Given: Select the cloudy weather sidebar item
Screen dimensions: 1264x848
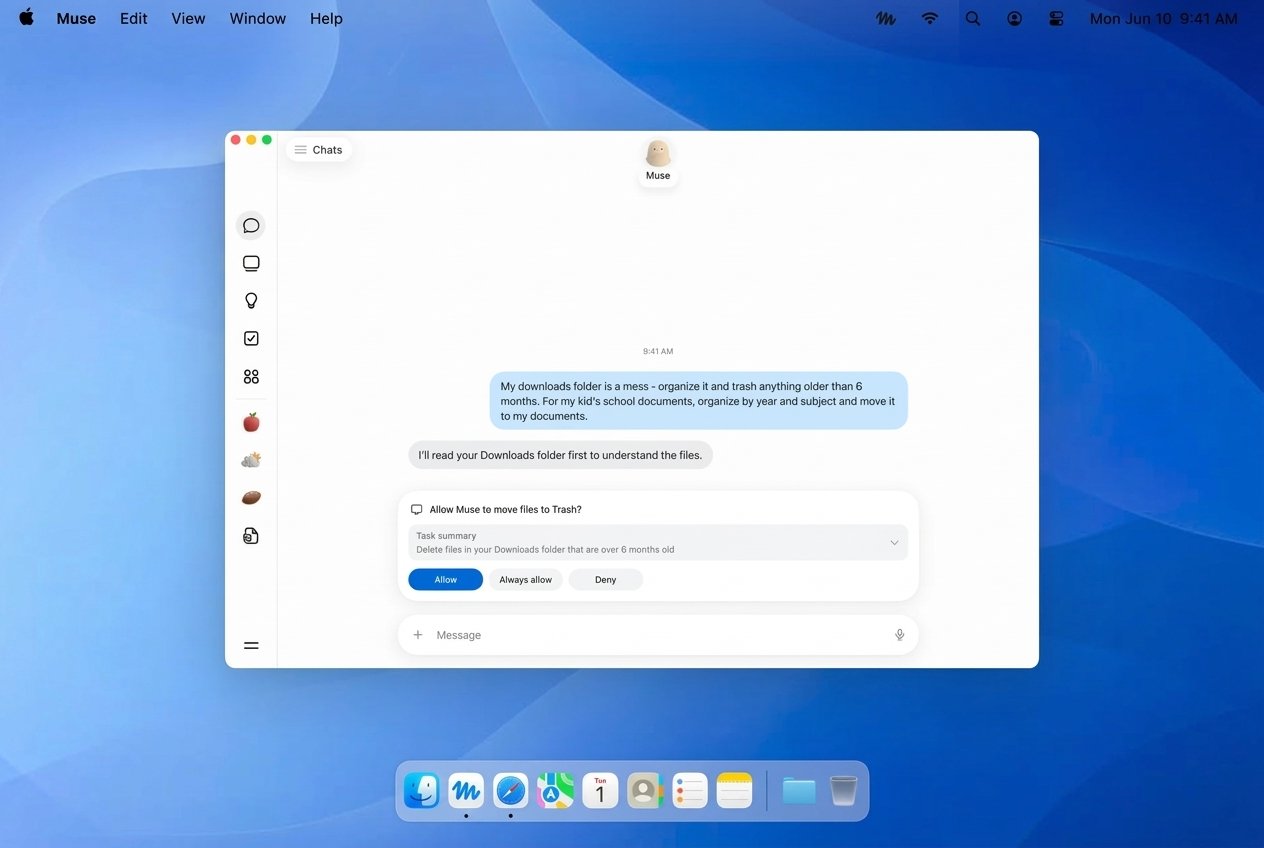Looking at the screenshot, I should pyautogui.click(x=251, y=460).
